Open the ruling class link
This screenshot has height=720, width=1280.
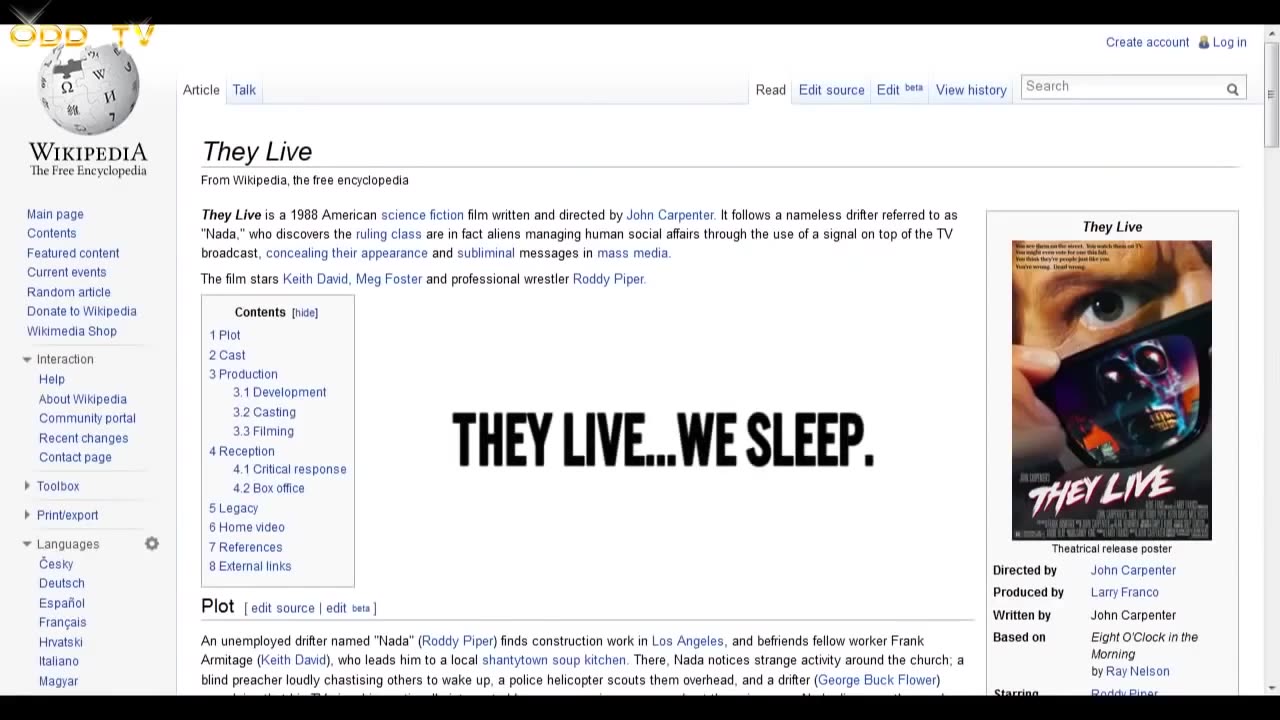[389, 234]
